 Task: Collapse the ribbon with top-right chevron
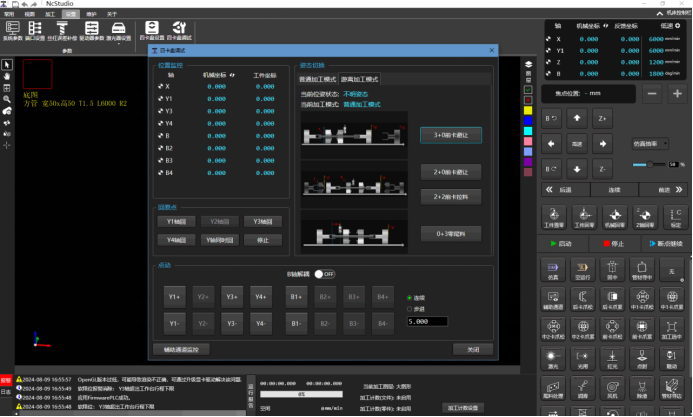[x=659, y=14]
